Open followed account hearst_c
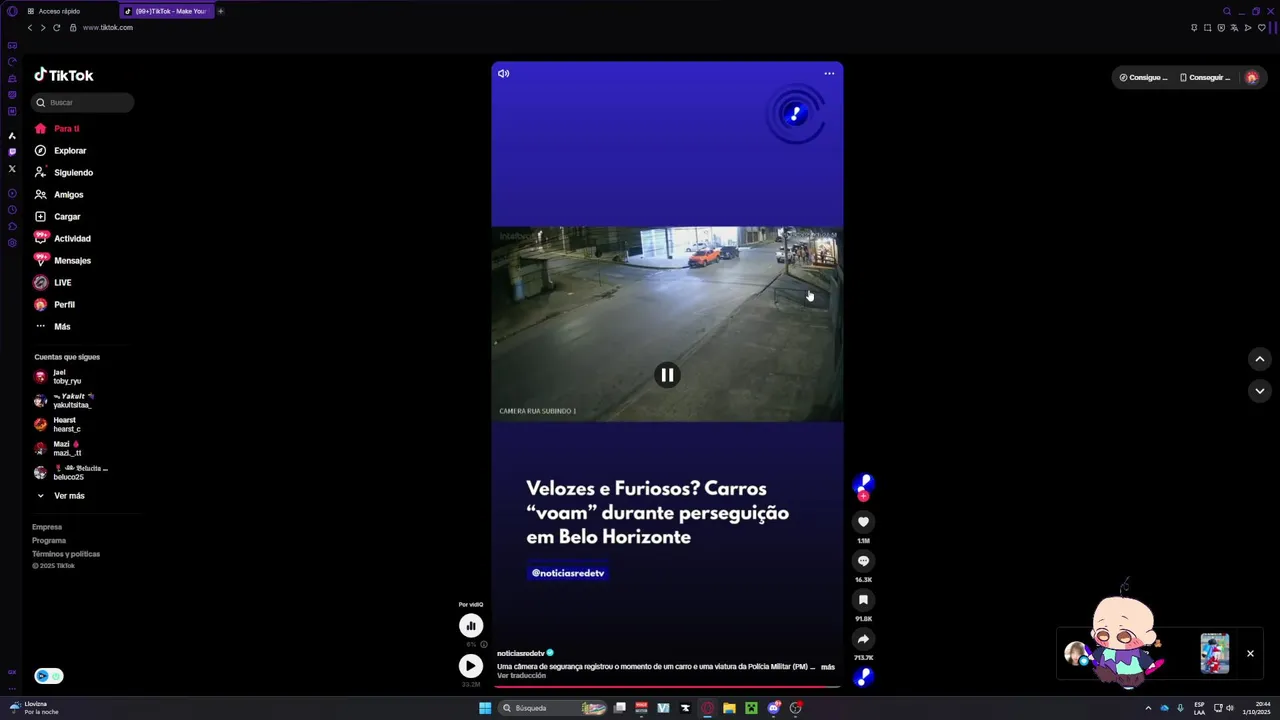1280x720 pixels. [x=58, y=424]
